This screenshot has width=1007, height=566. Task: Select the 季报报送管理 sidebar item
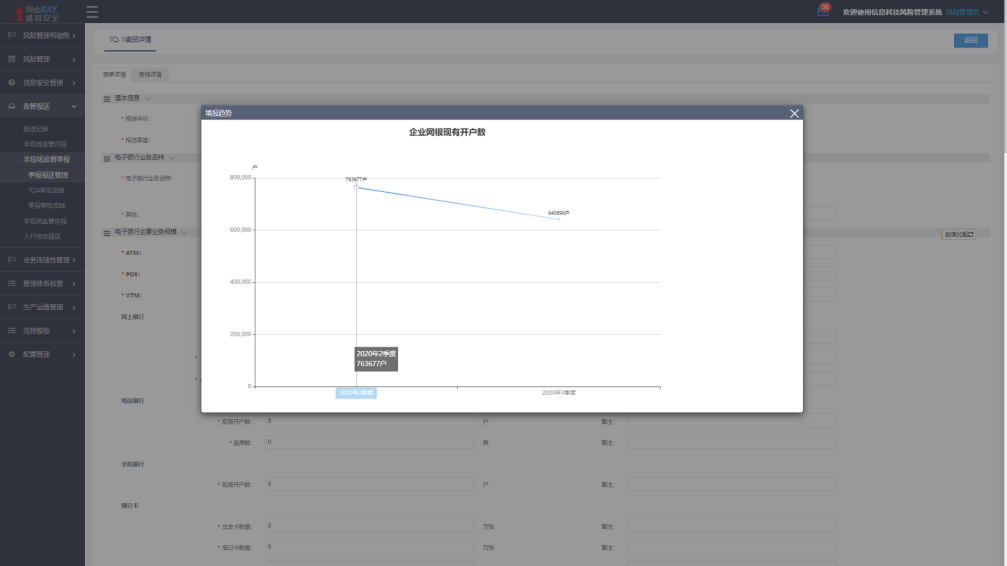pos(48,175)
